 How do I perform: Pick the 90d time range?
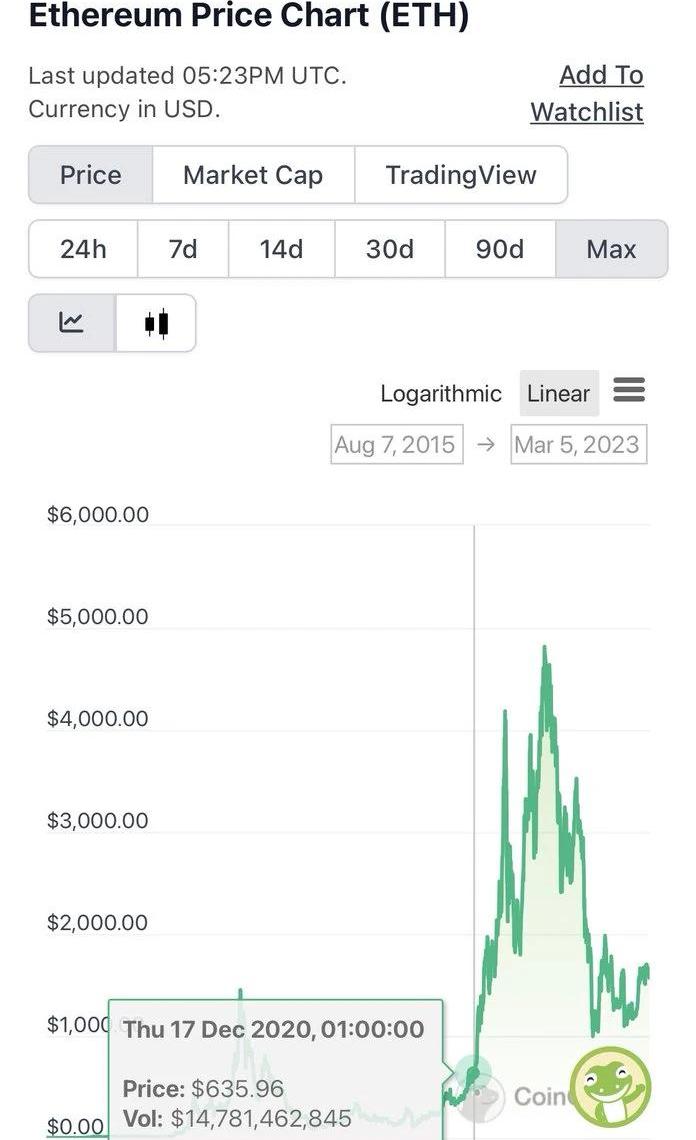tap(500, 249)
